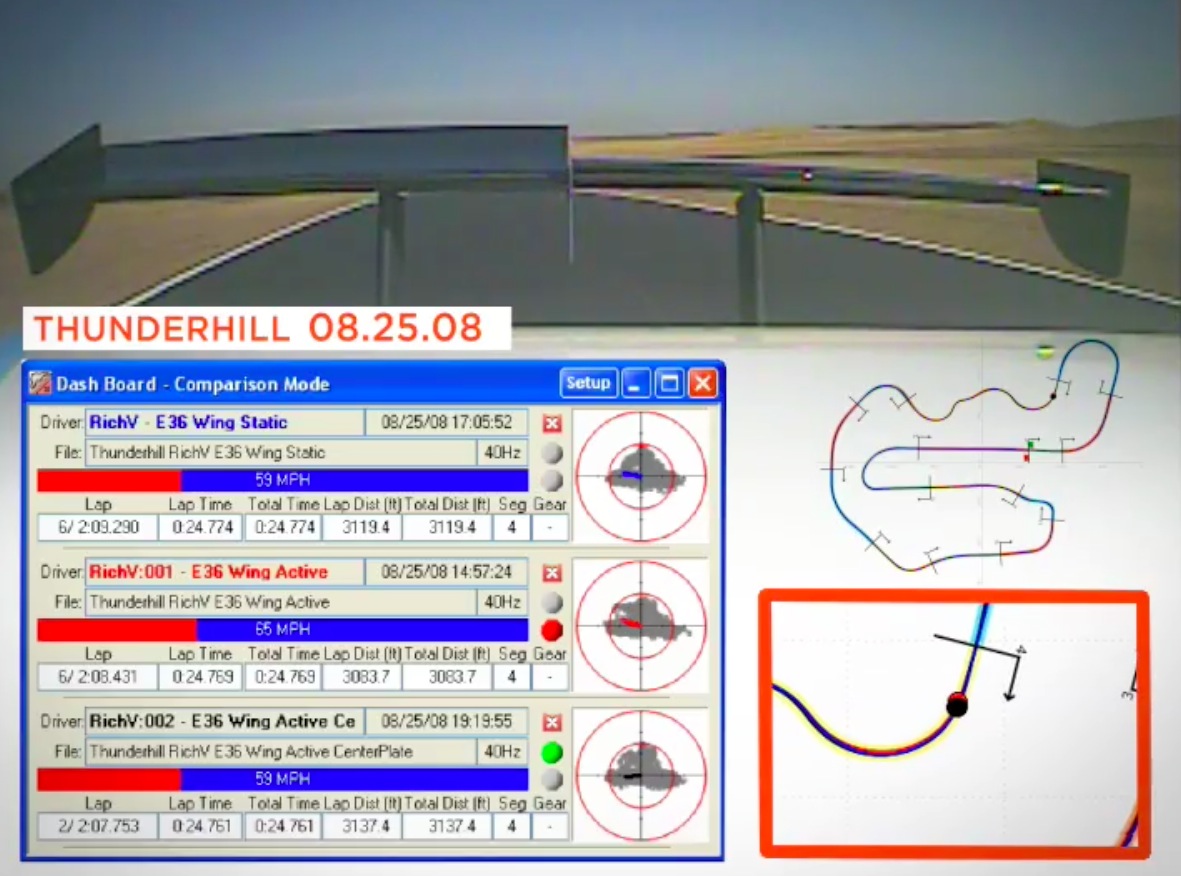1181x876 pixels.
Task: Click the Thunderhill RichV E36 Wing Active CenterPlate file field
Action: click(x=280, y=751)
